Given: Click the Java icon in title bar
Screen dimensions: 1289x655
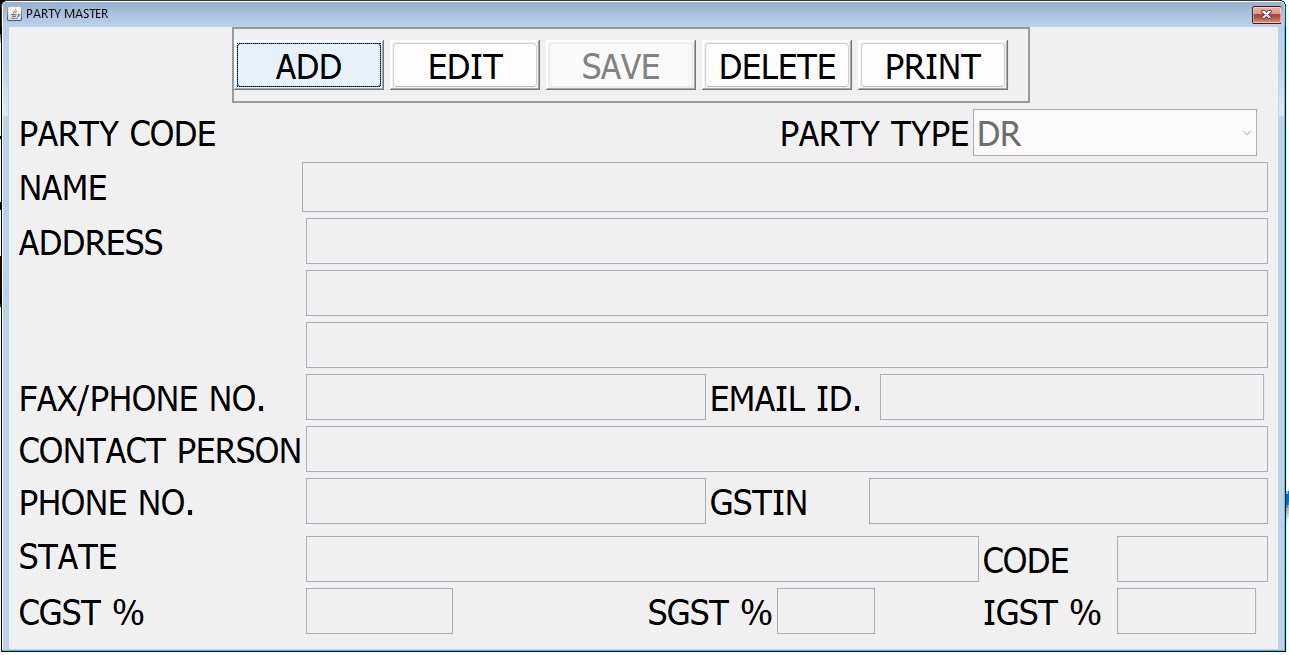Looking at the screenshot, I should tap(14, 13).
